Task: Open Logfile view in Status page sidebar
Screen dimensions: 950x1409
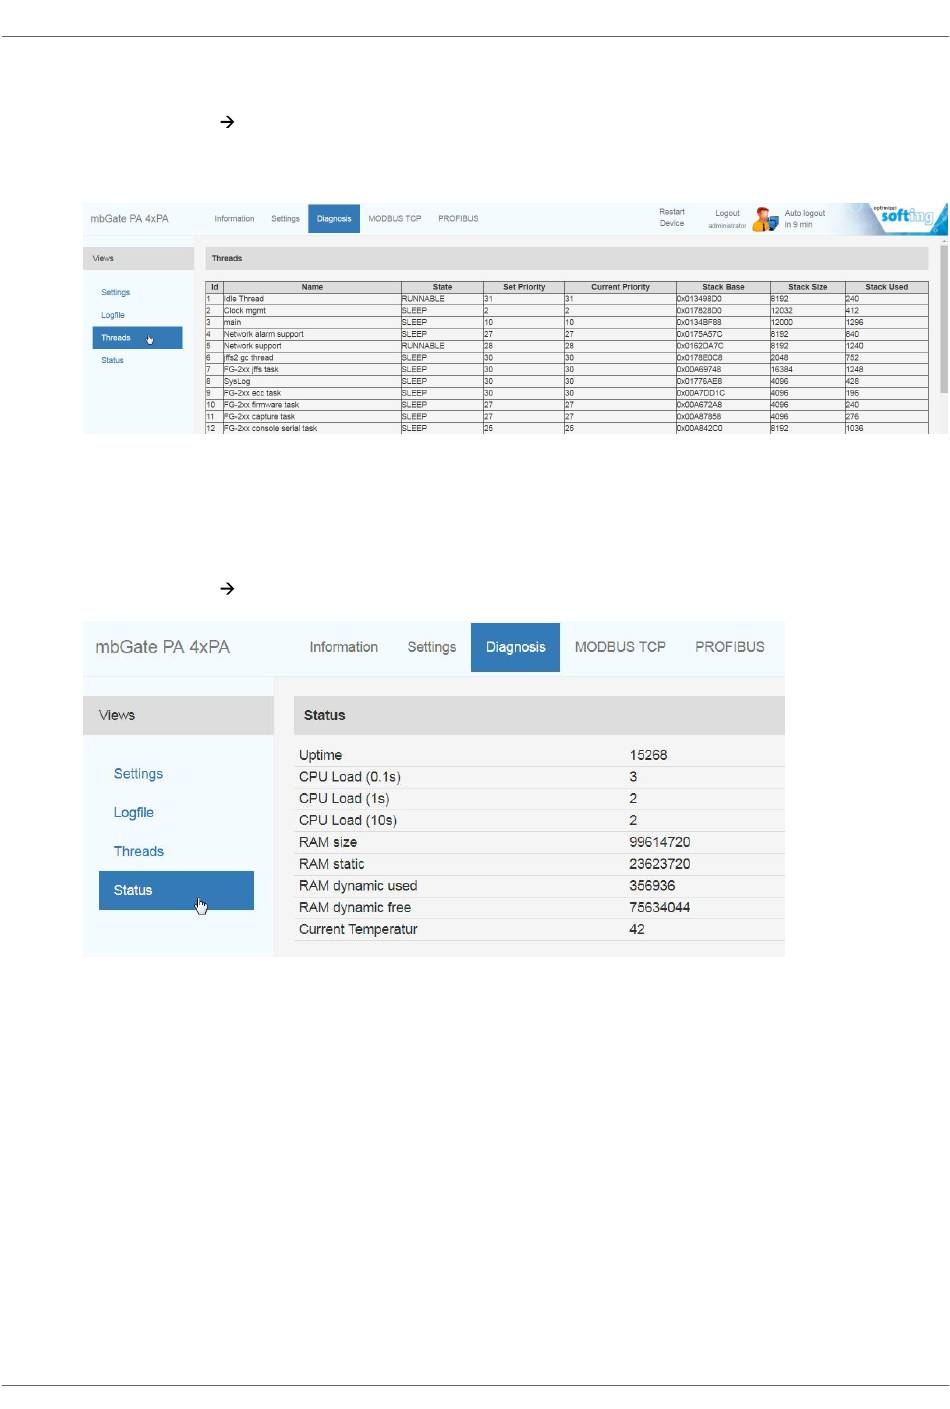Action: pos(134,812)
